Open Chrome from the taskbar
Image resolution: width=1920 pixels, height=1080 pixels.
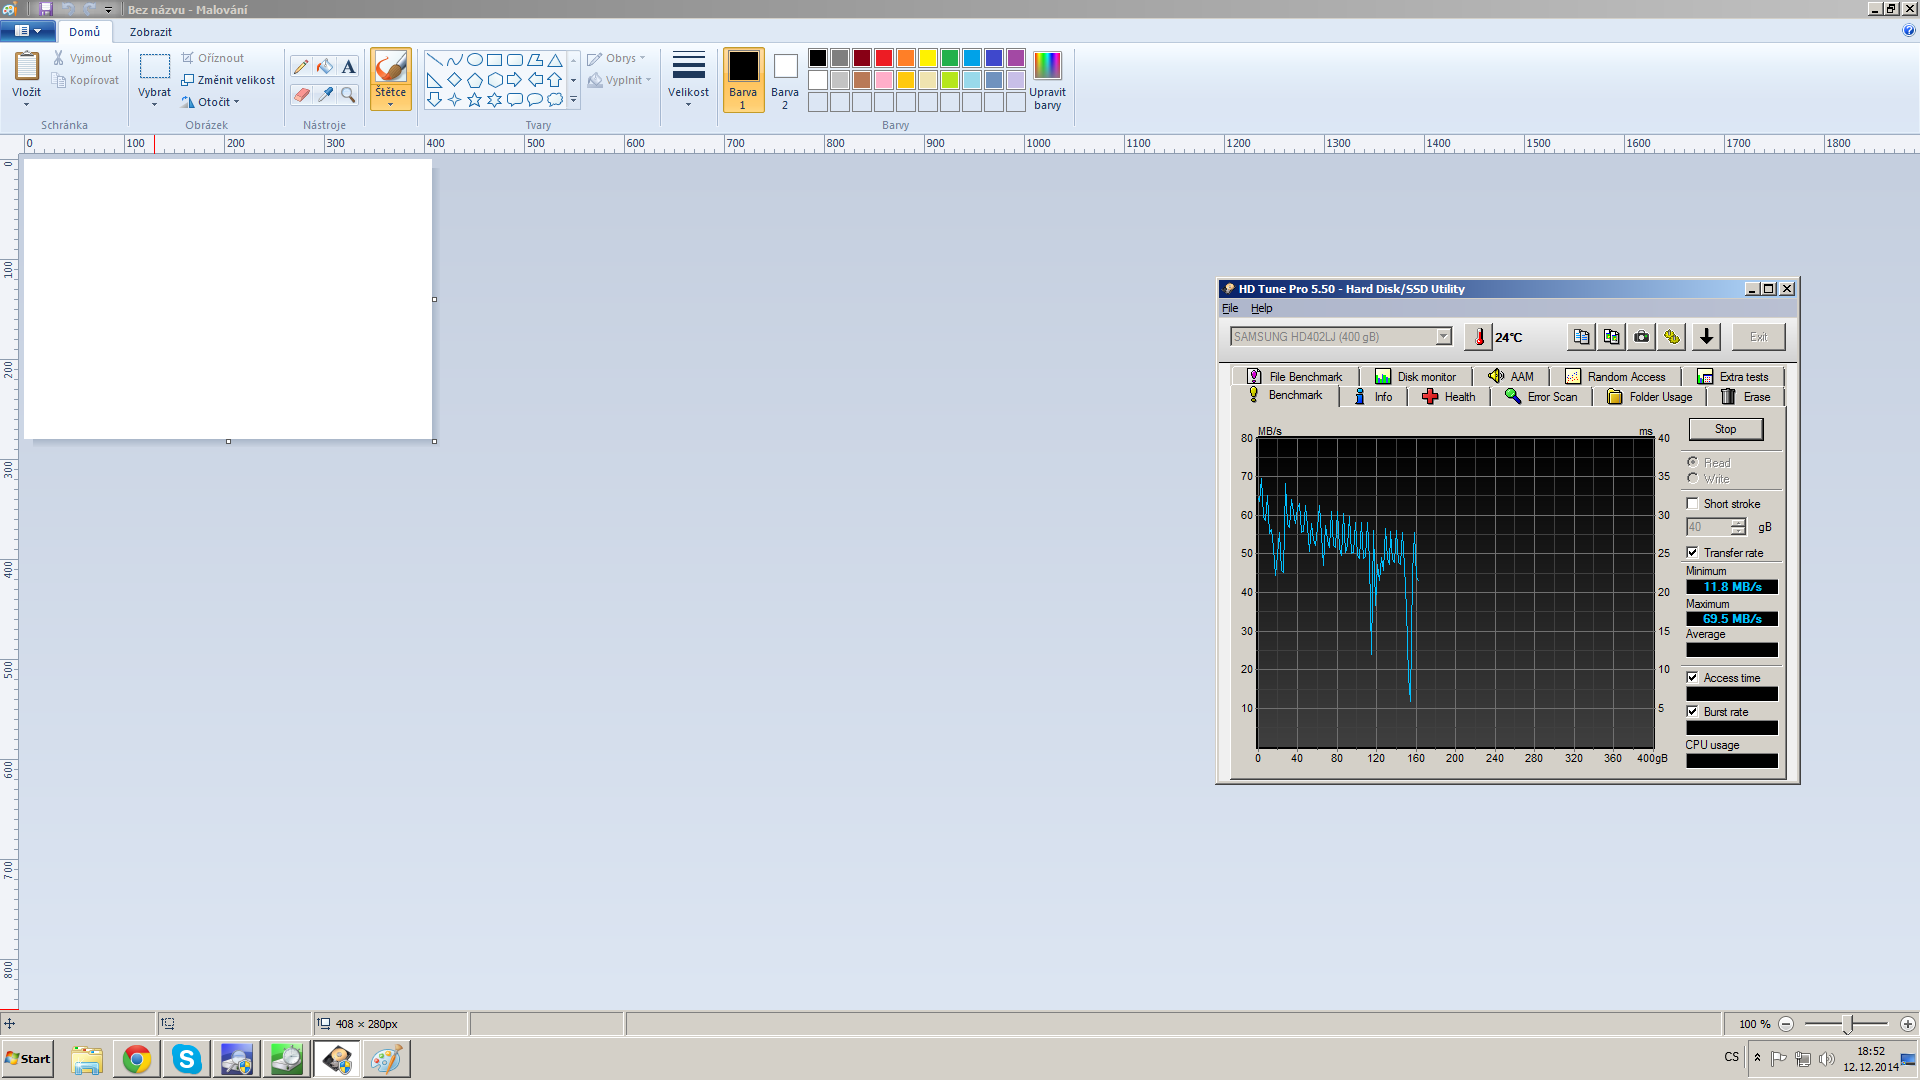pyautogui.click(x=137, y=1059)
